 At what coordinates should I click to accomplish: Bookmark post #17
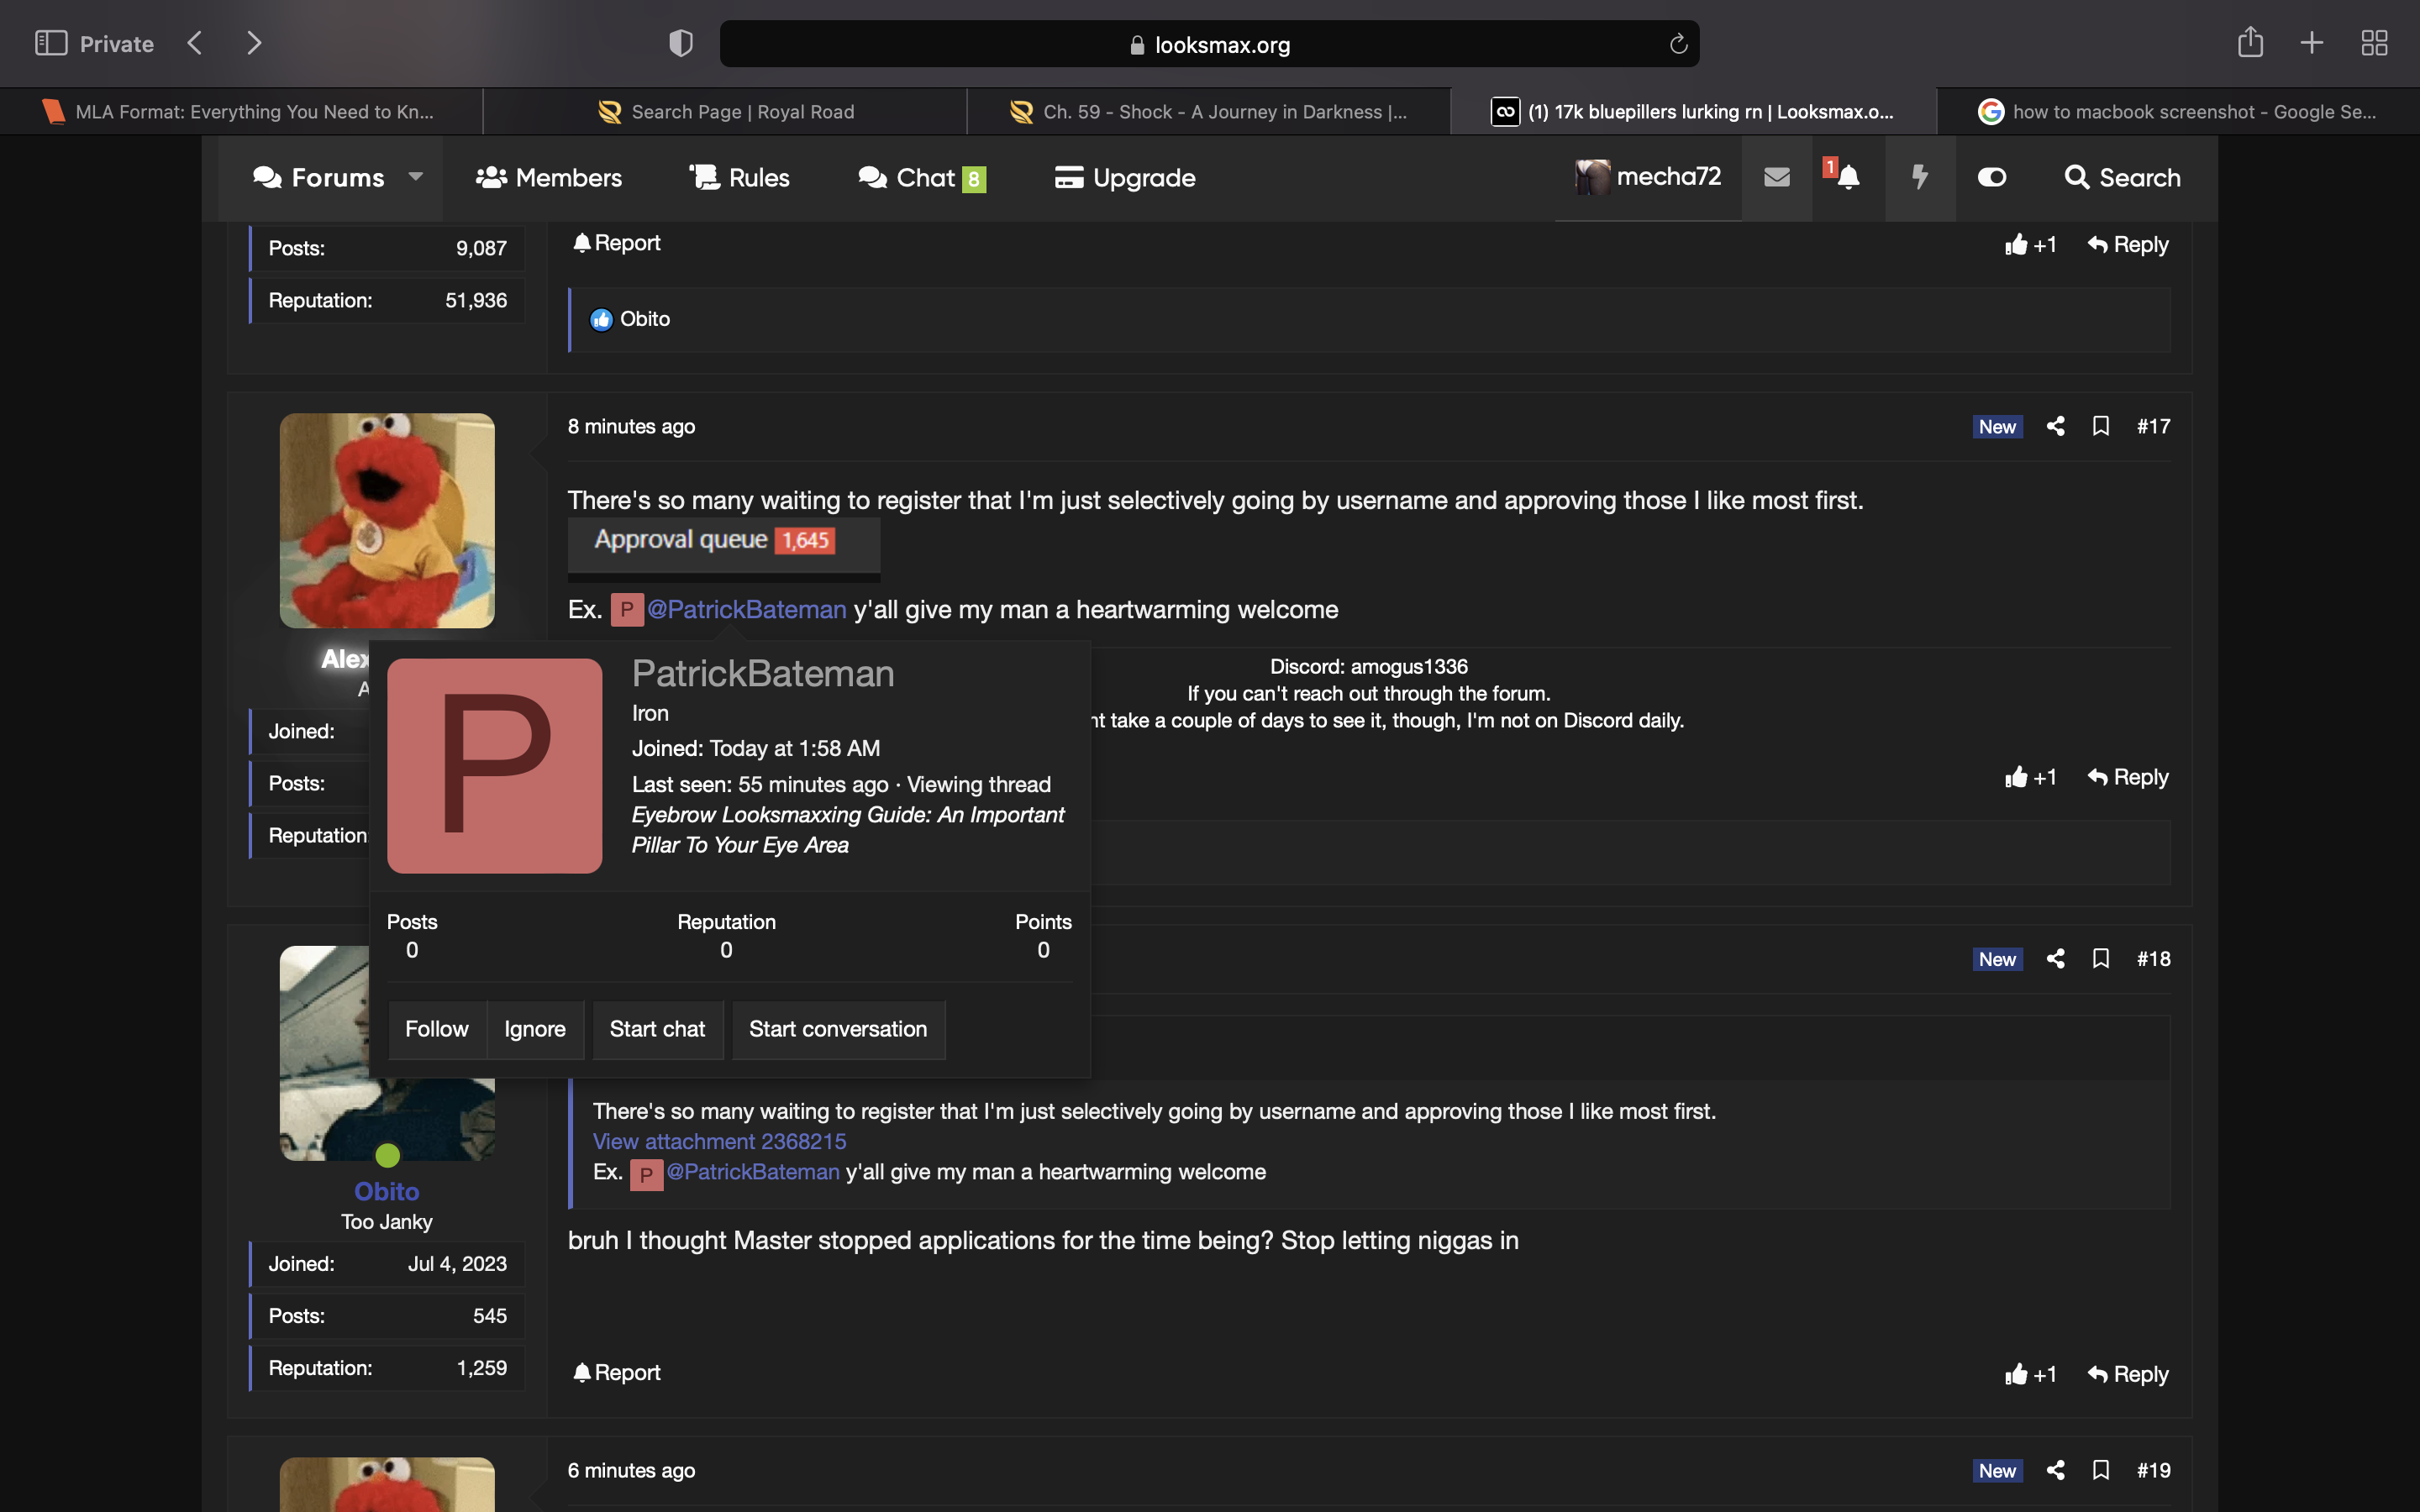[x=2101, y=426]
